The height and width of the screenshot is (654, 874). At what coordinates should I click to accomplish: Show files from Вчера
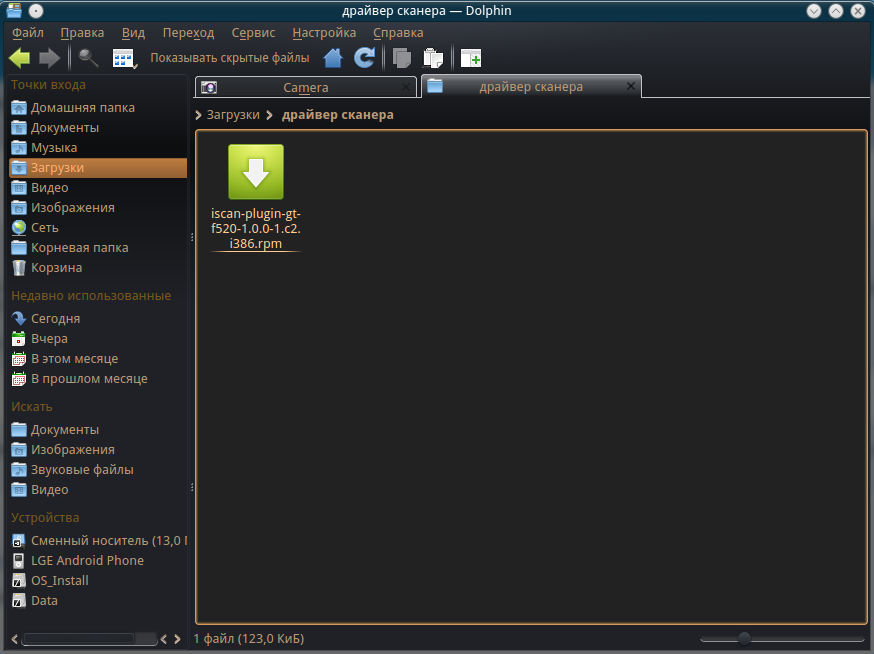(98, 339)
